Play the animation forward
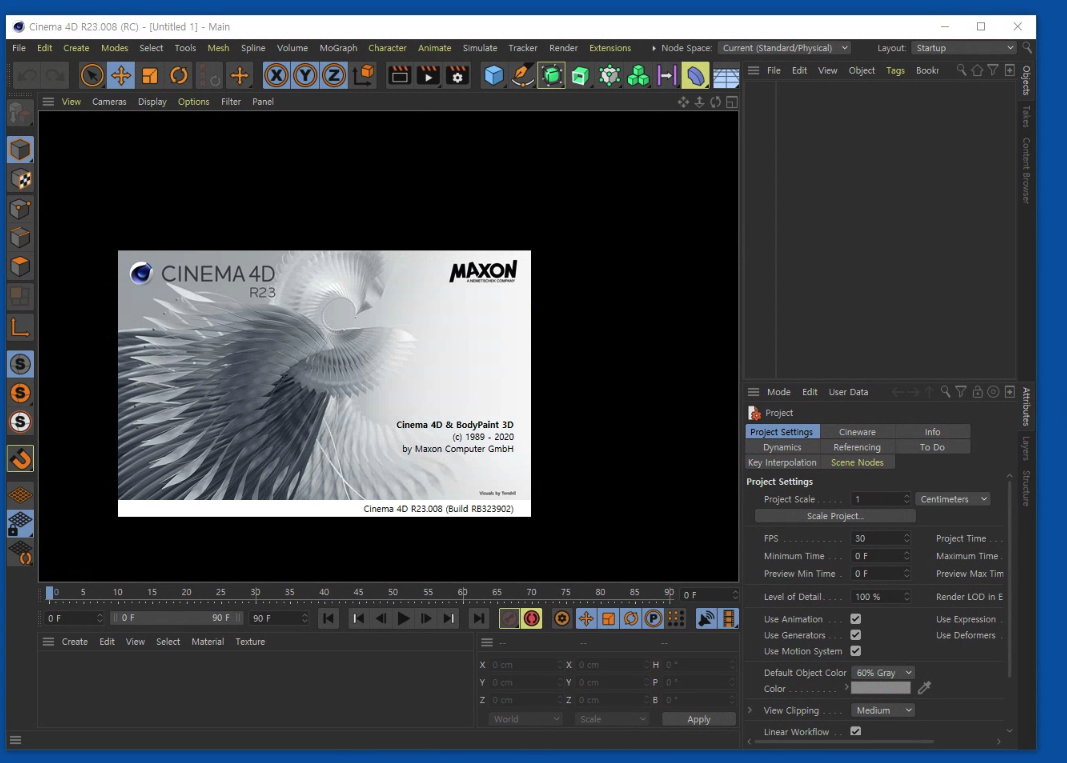Screen dimensions: 1067x763 pyautogui.click(x=403, y=619)
